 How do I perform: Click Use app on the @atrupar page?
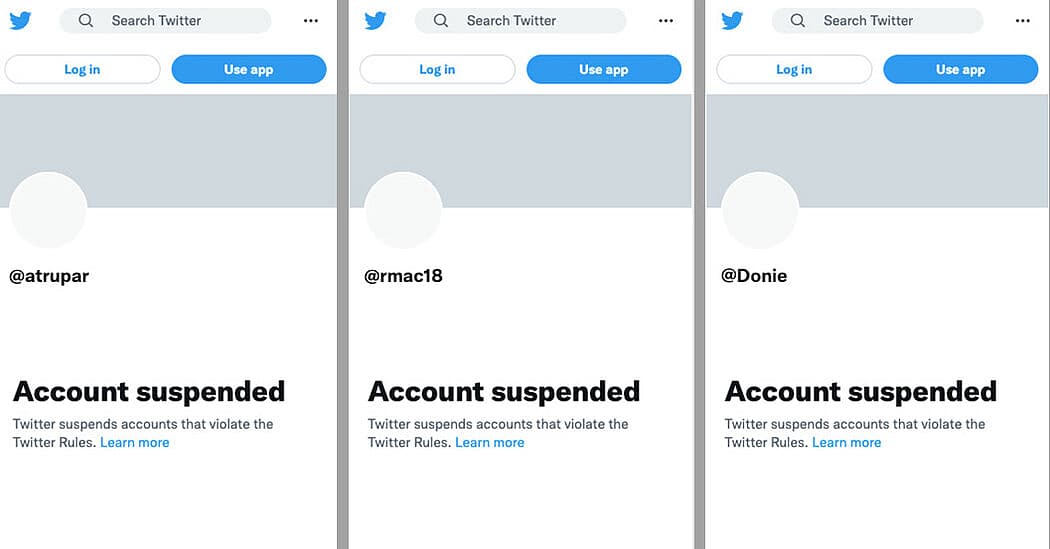point(249,69)
